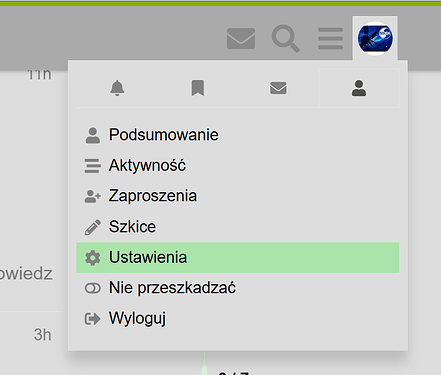Click the toggle switch icon for do-not-disturb

(x=92, y=288)
